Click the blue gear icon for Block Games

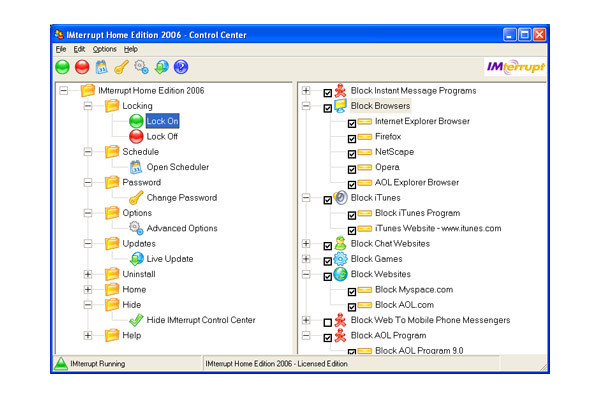[x=340, y=259]
